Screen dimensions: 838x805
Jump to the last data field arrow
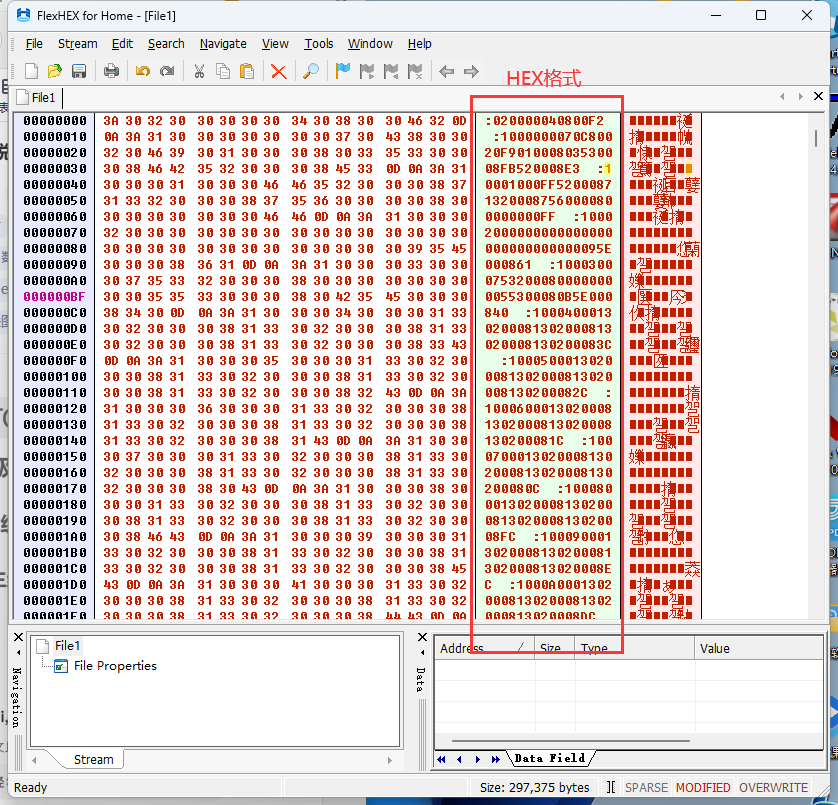click(x=496, y=759)
